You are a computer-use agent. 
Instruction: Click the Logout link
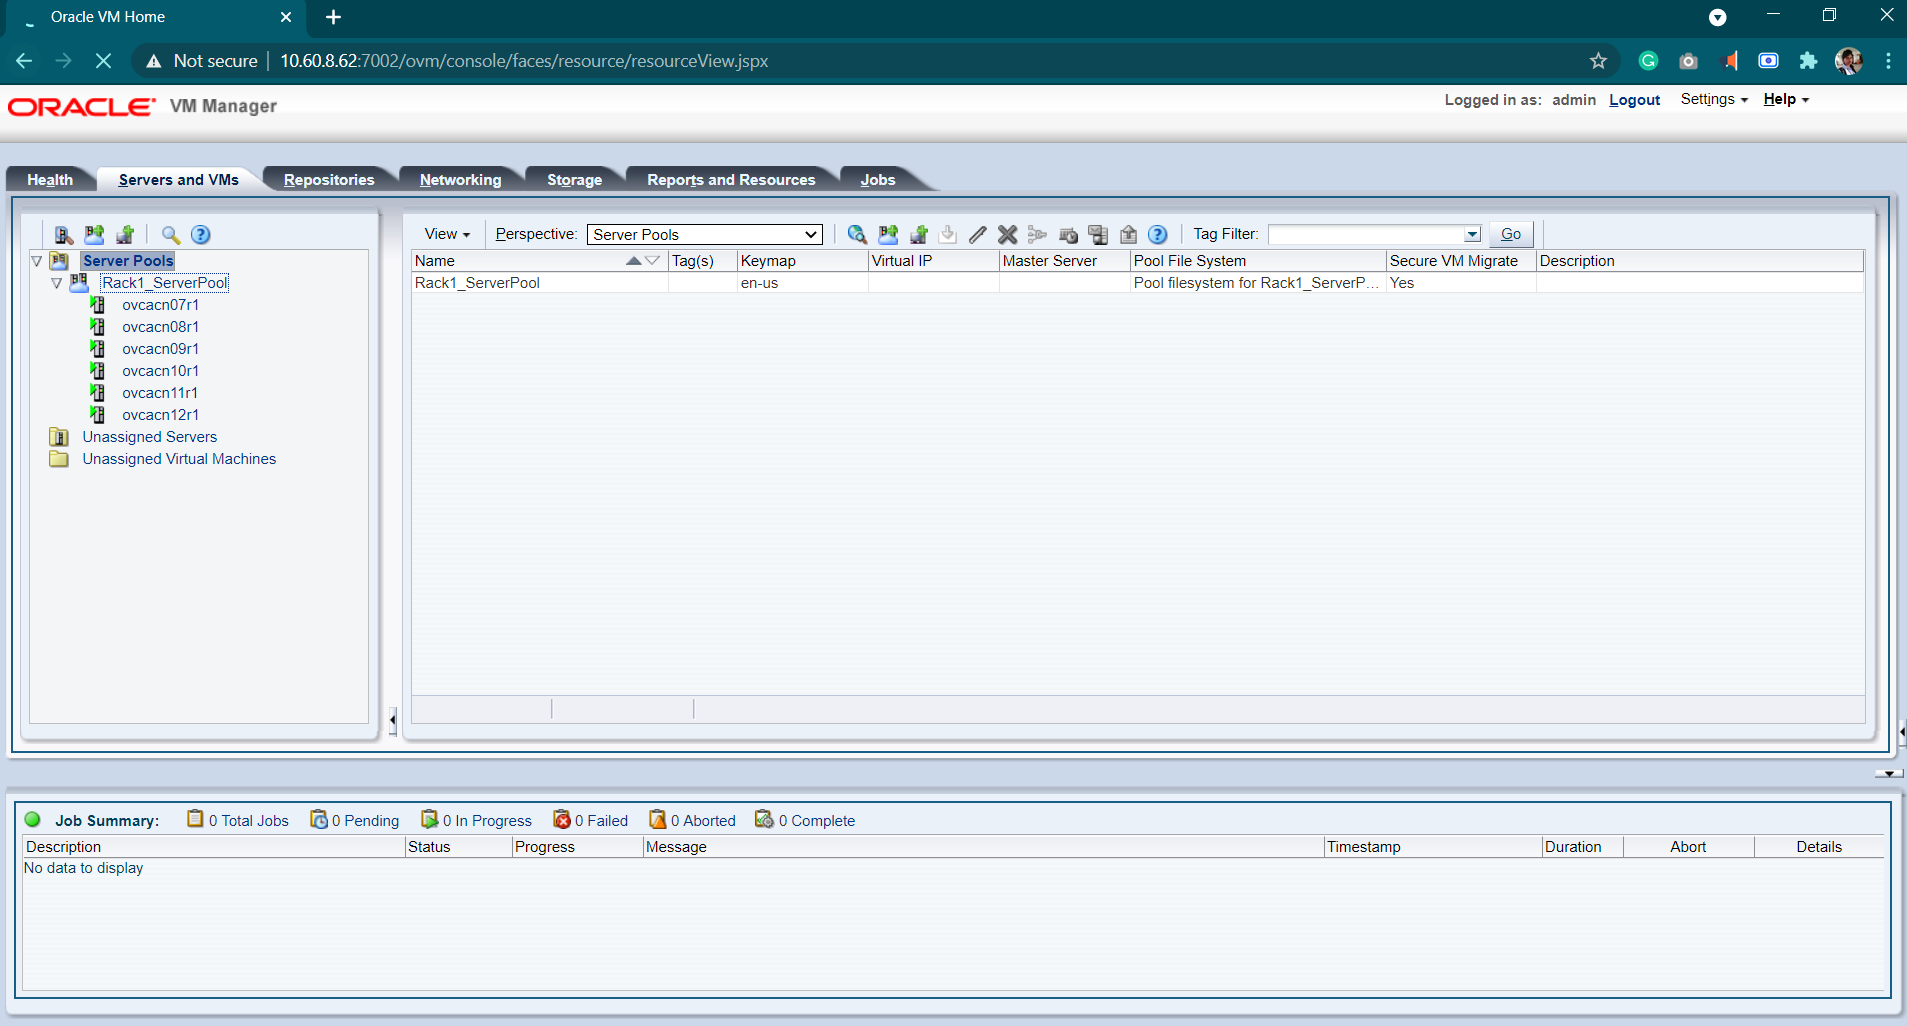click(x=1634, y=100)
